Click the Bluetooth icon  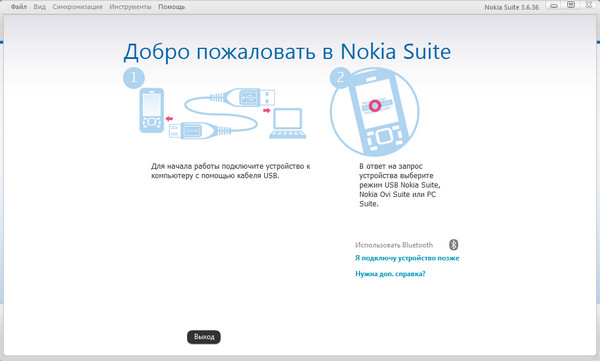(x=453, y=245)
